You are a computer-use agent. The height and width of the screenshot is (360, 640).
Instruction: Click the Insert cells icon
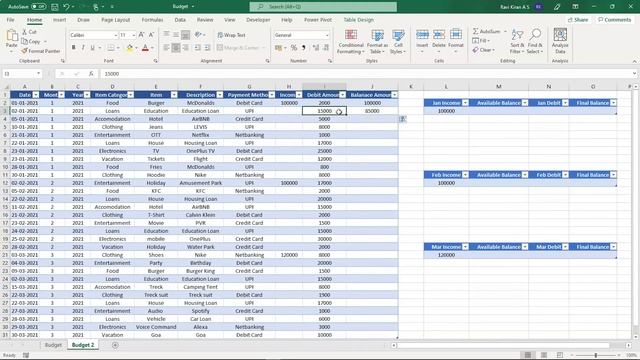[x=422, y=35]
